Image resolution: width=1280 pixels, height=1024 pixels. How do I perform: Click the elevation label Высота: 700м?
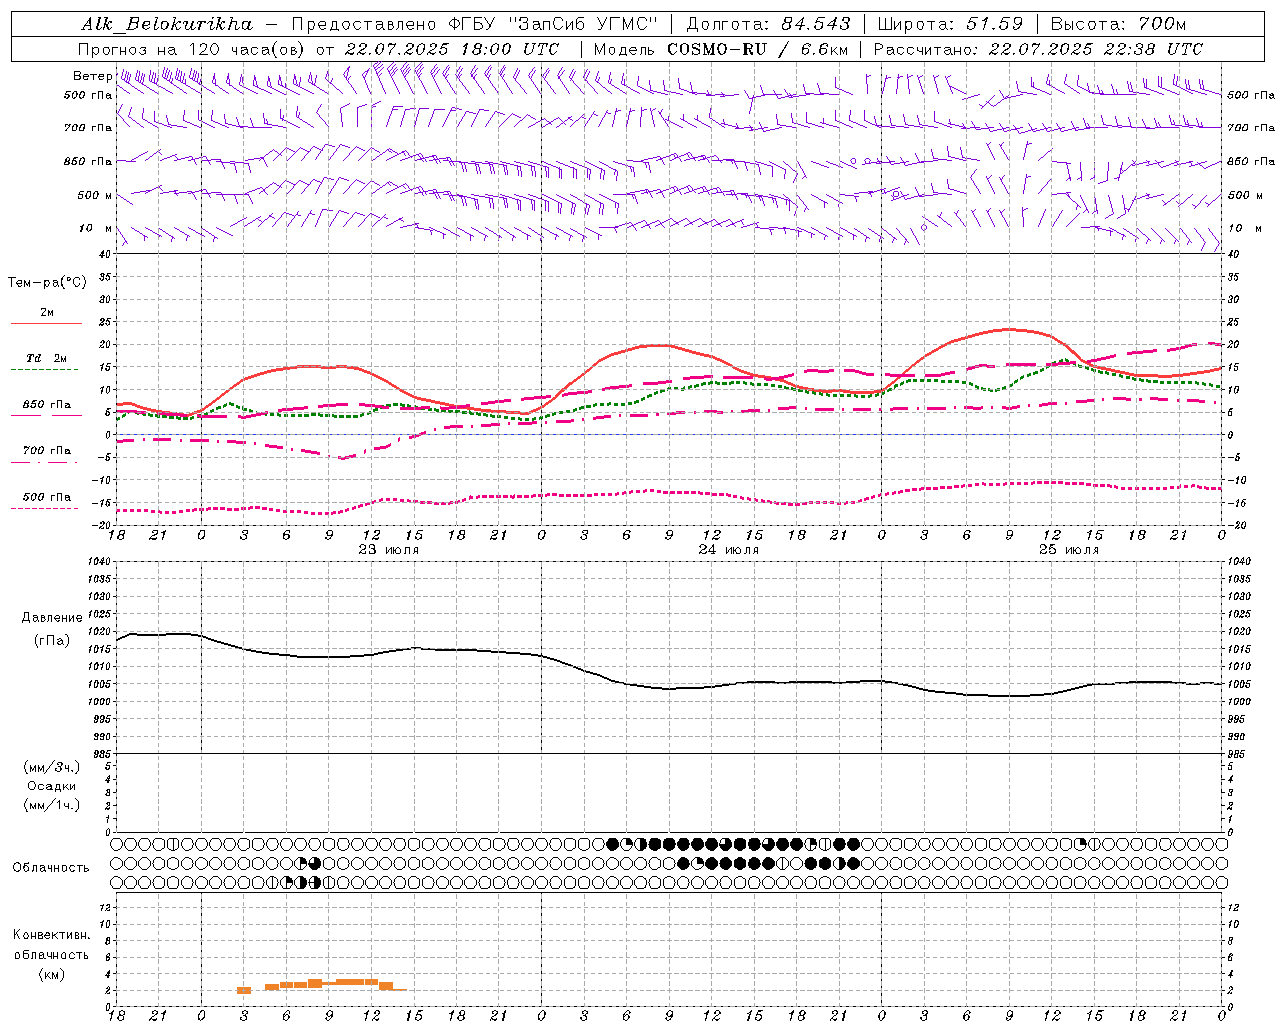tap(1118, 24)
